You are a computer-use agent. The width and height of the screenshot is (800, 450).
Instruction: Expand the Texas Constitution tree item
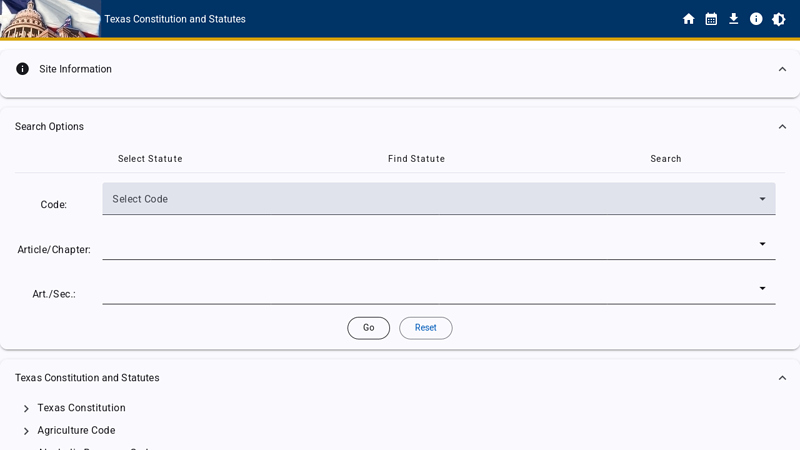(26, 409)
